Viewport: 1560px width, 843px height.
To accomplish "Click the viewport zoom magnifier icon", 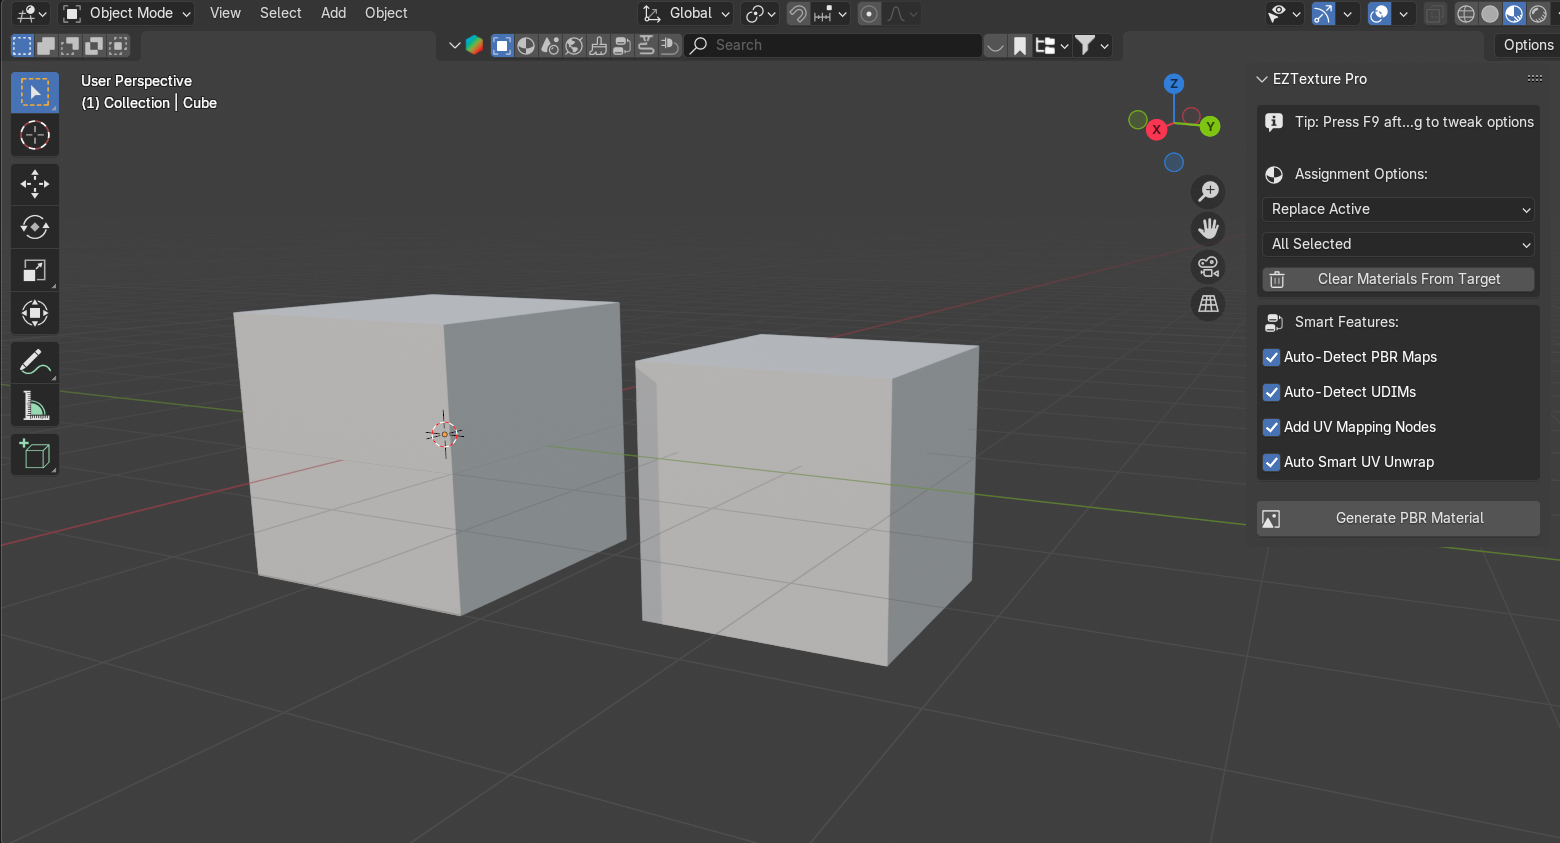I will pos(1209,191).
